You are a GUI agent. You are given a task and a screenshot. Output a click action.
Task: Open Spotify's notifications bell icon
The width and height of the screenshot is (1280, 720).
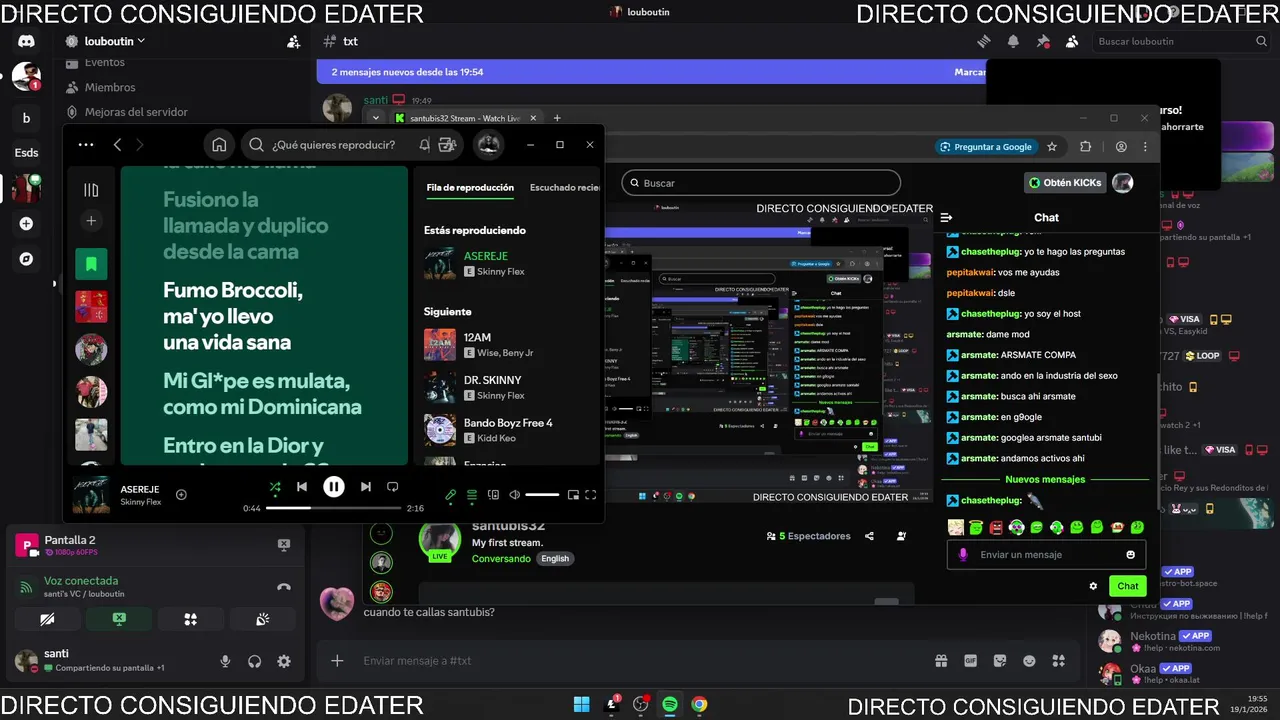point(425,144)
